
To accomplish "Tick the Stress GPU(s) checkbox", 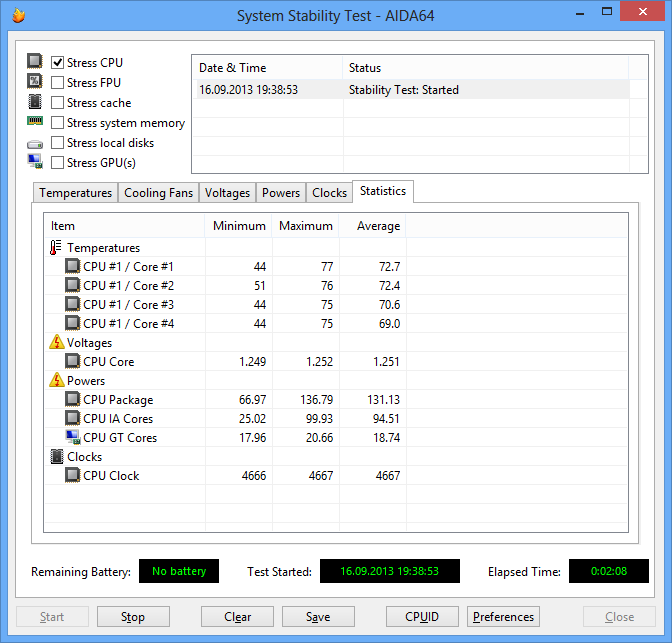I will pos(57,162).
